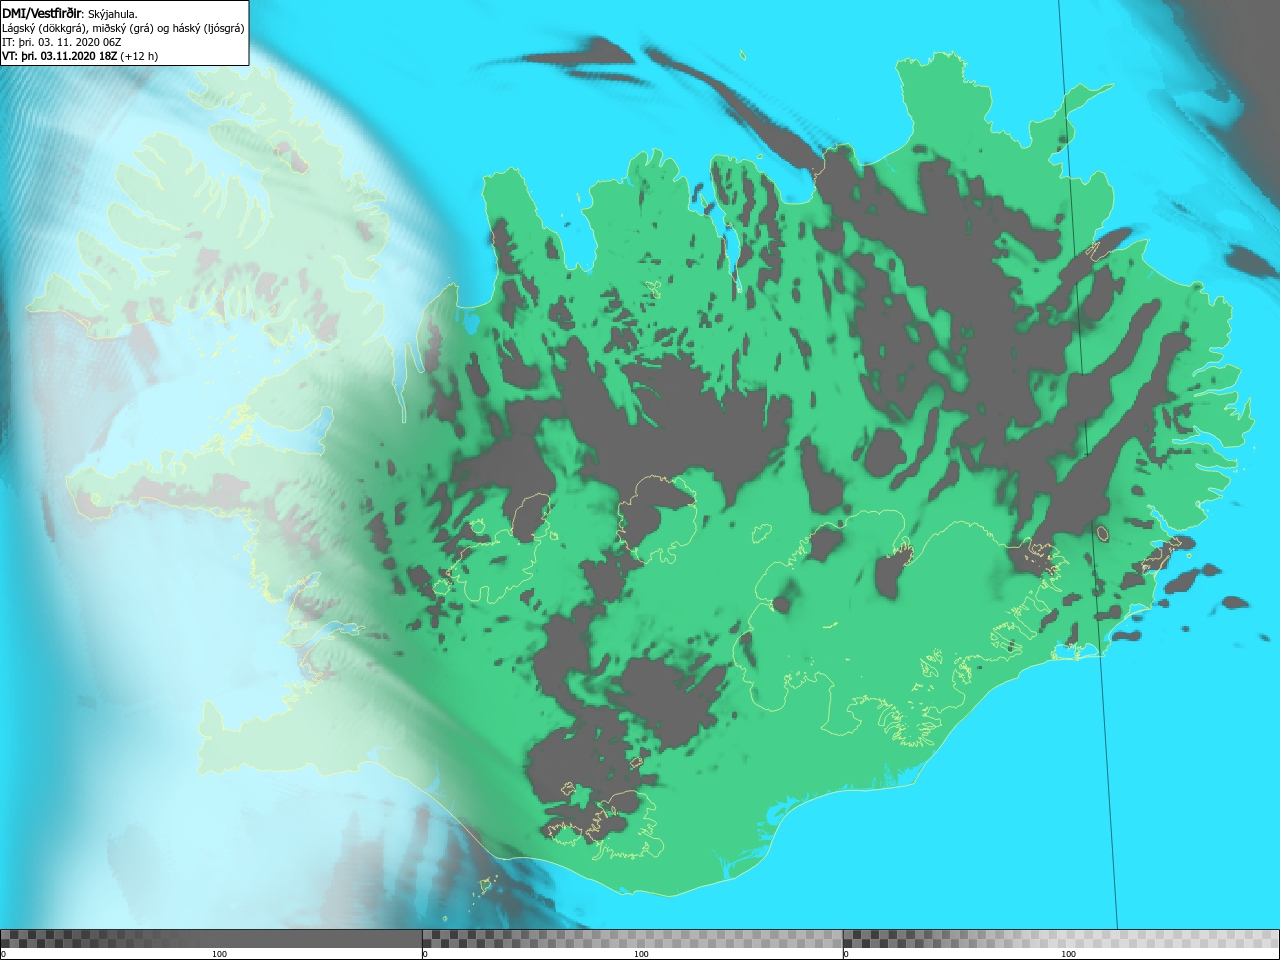Viewport: 1280px width, 960px height.
Task: Click the word Skýjahula in the legend
Action: pyautogui.click(x=112, y=14)
